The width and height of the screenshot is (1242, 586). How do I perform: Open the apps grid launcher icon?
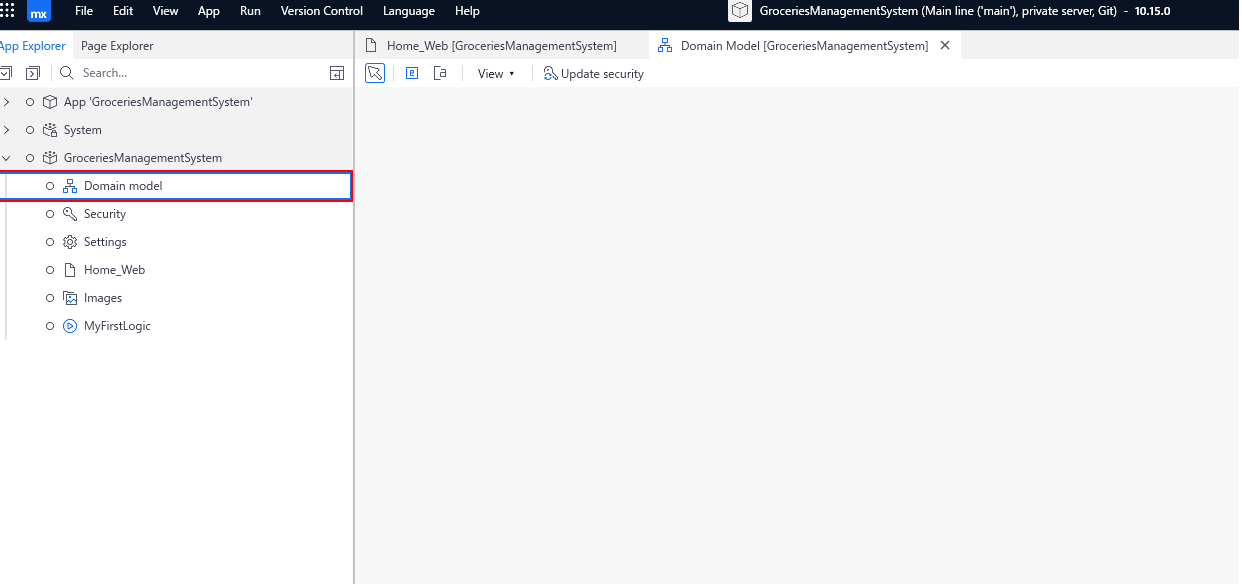tap(6, 11)
